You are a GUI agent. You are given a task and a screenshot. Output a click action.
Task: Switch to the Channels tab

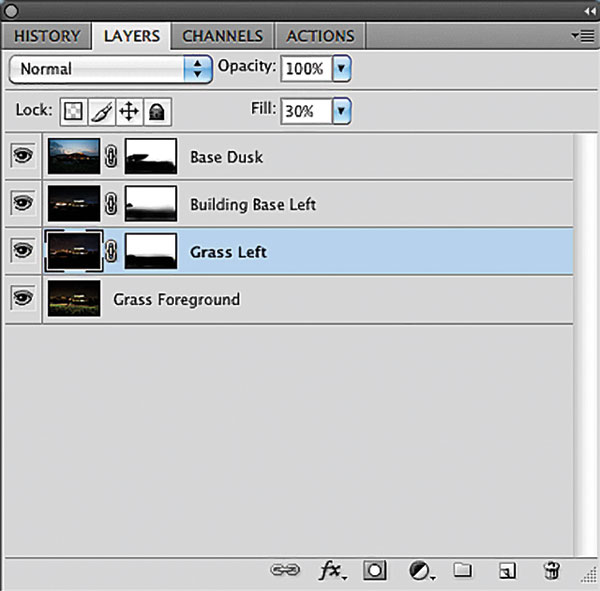pyautogui.click(x=222, y=36)
